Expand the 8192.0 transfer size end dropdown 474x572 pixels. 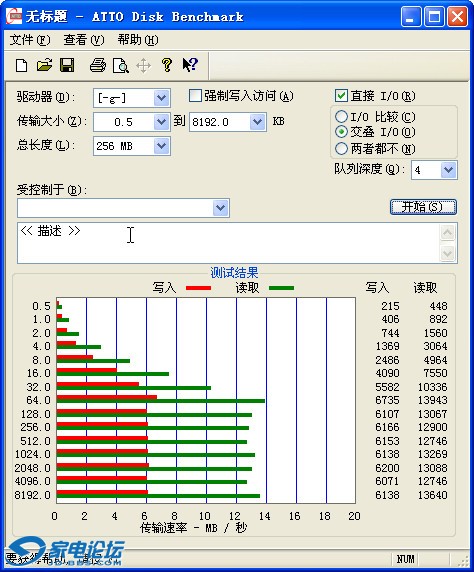pos(257,122)
